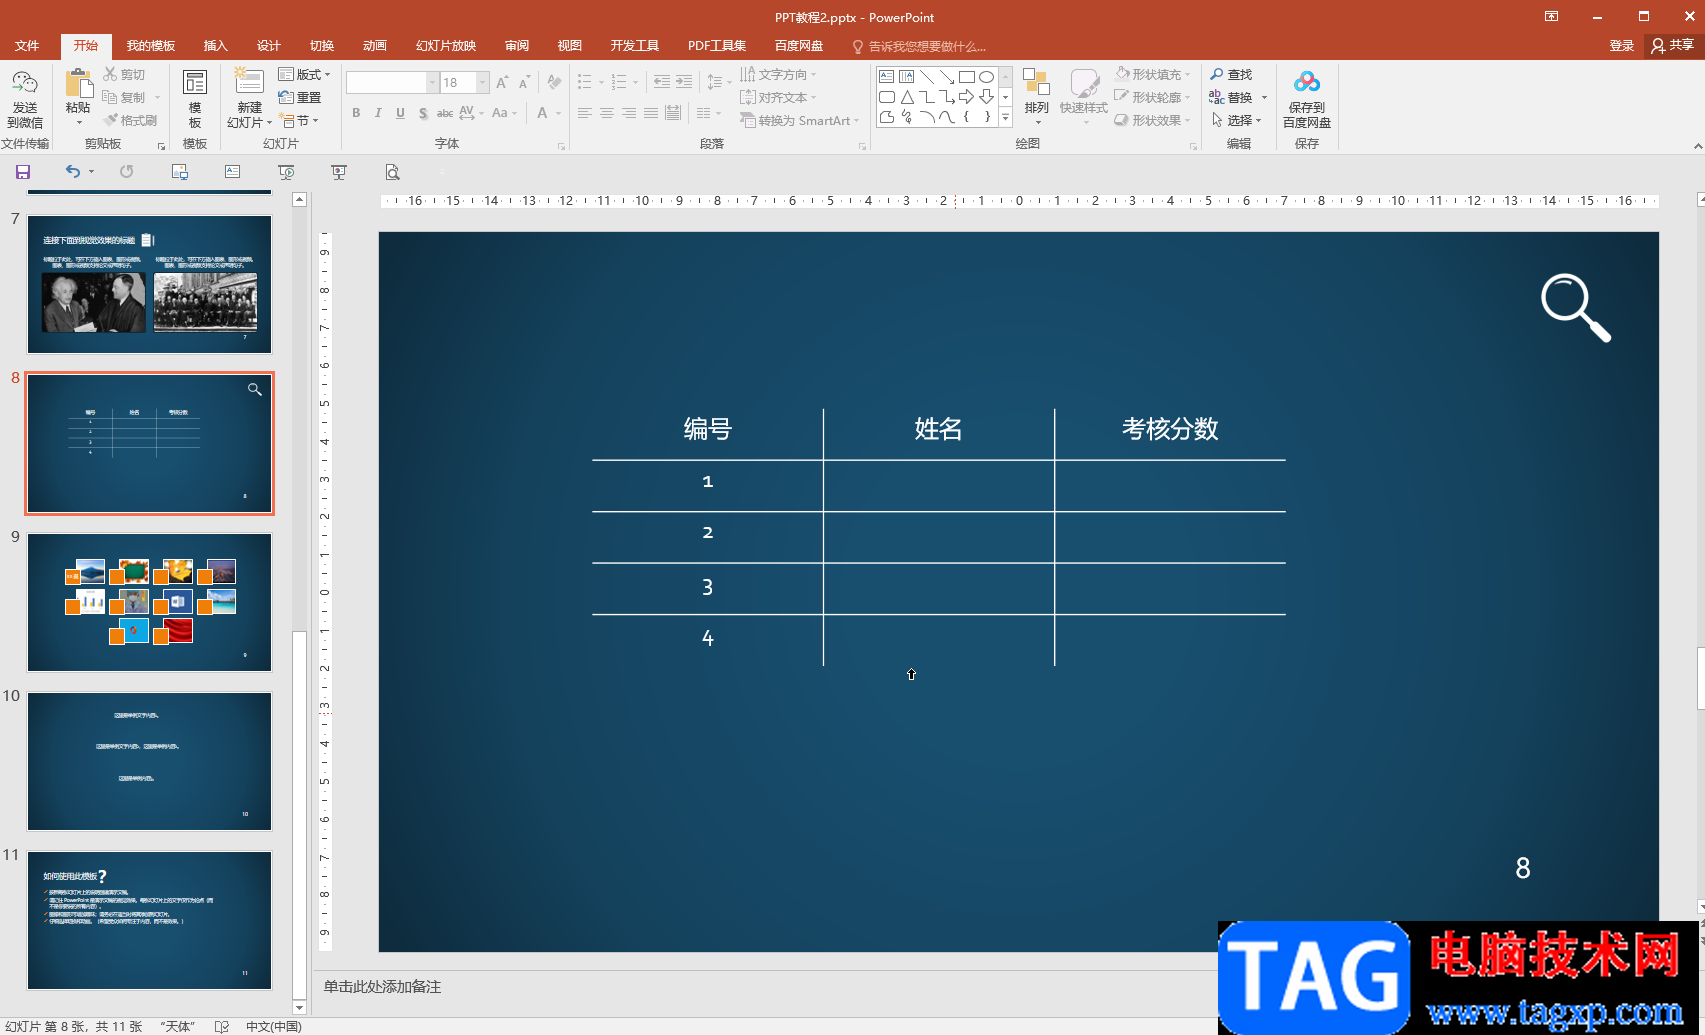Viewport: 1705px width, 1035px height.
Task: Toggle Align Left paragraph
Action: click(585, 113)
